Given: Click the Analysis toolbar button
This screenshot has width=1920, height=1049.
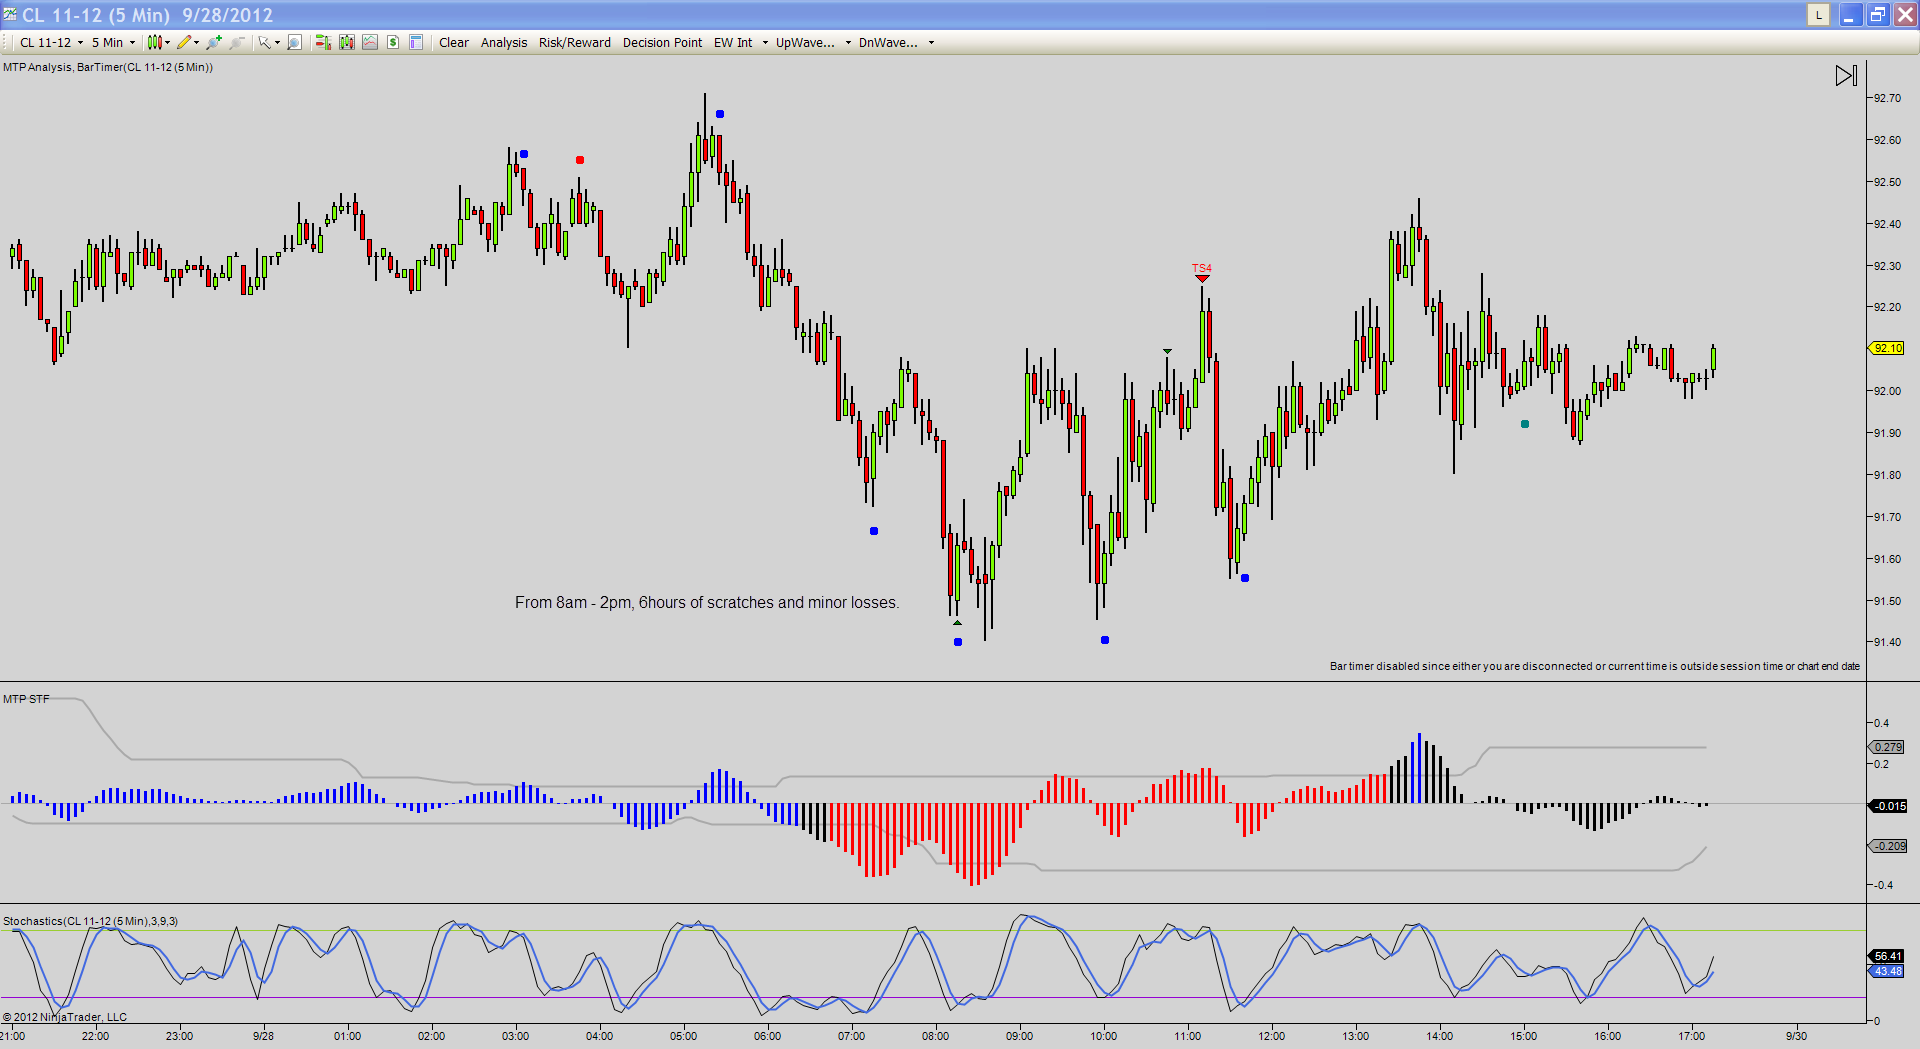Looking at the screenshot, I should pyautogui.click(x=504, y=42).
